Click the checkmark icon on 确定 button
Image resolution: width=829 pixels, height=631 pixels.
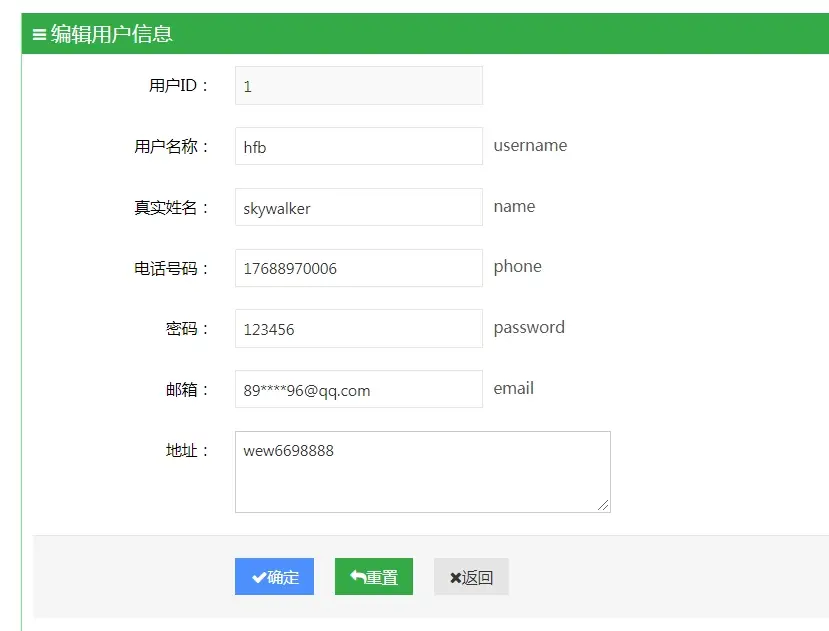(259, 577)
